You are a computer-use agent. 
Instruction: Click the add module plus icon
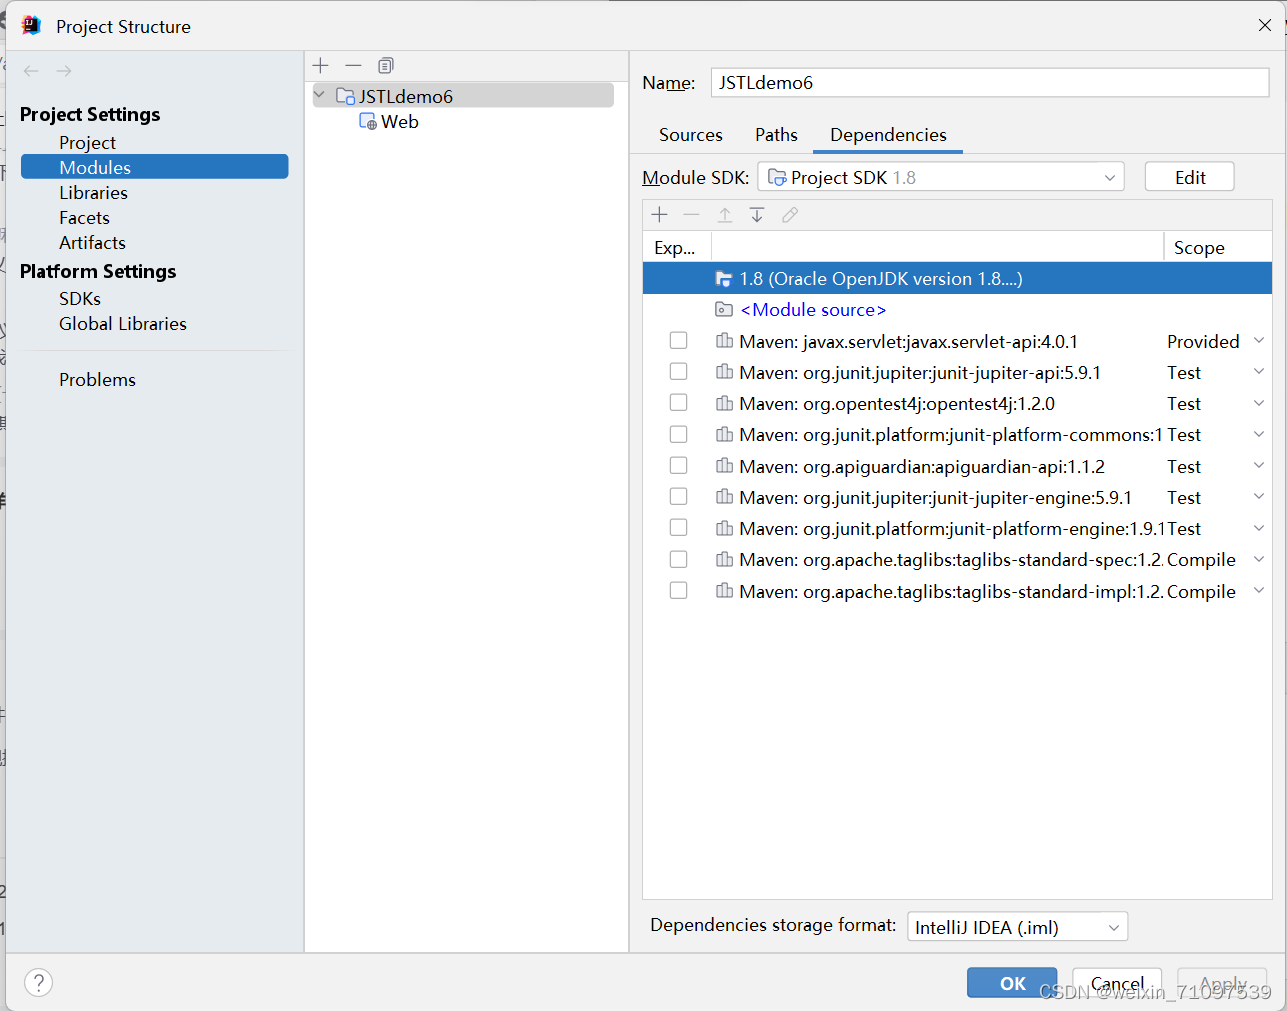click(320, 65)
